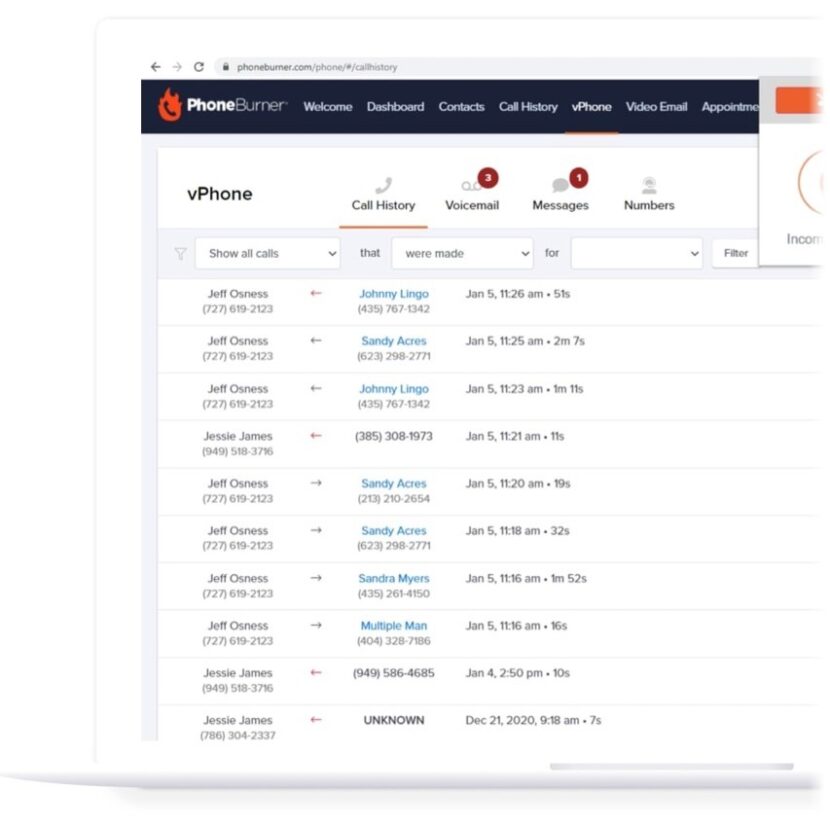This screenshot has width=830, height=825.
Task: Click the browser reload icon
Action: pos(201,66)
